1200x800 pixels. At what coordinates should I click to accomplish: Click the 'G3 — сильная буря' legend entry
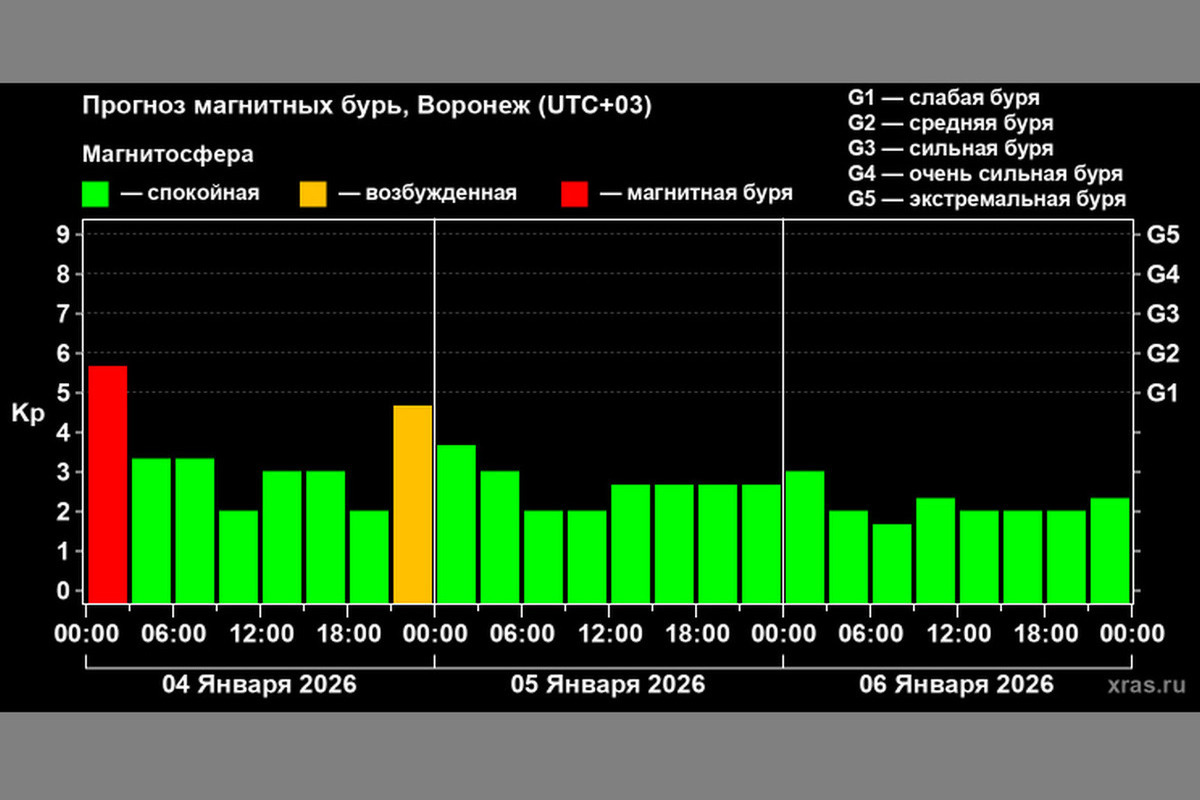pos(950,149)
